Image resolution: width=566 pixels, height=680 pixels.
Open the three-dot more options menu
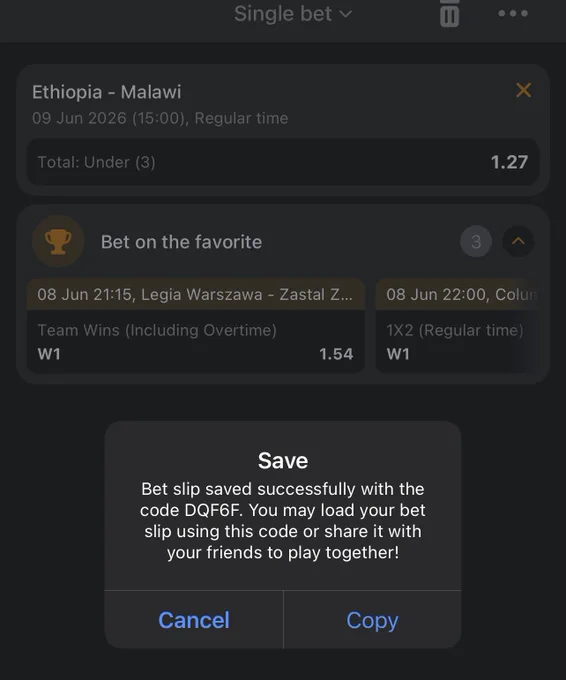point(513,13)
